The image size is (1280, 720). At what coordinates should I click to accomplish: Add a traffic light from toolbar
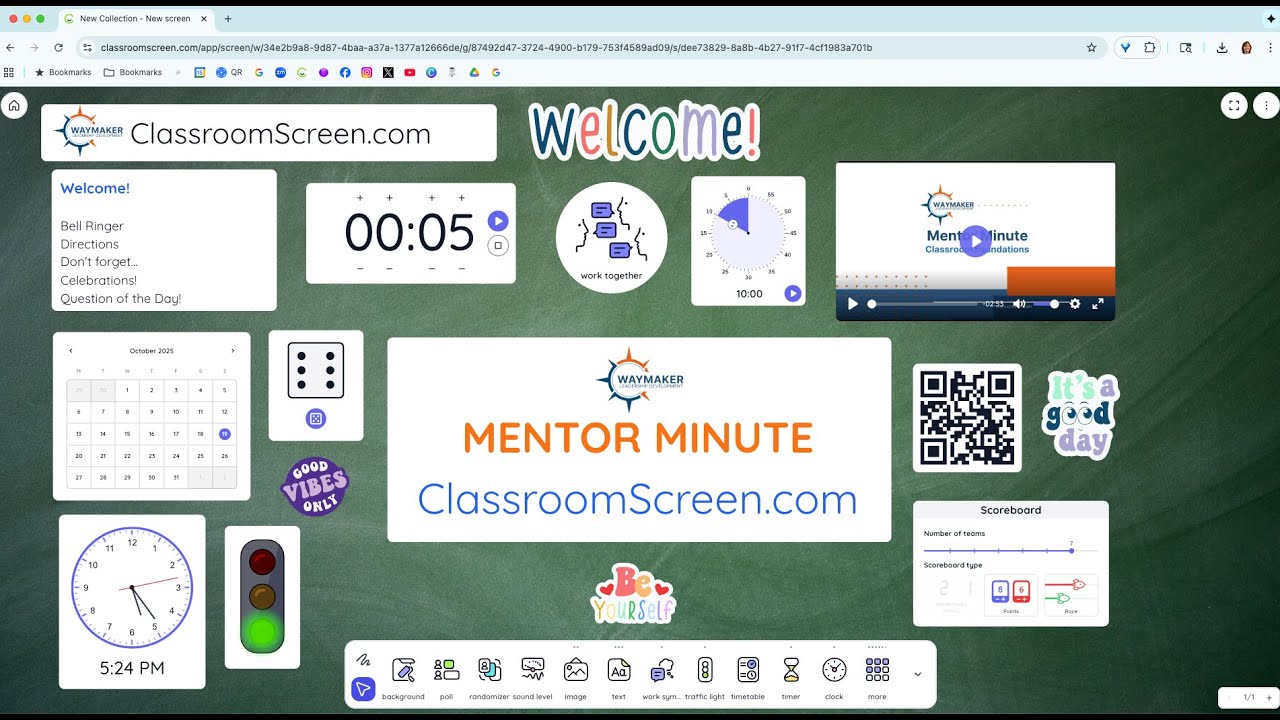coord(705,679)
